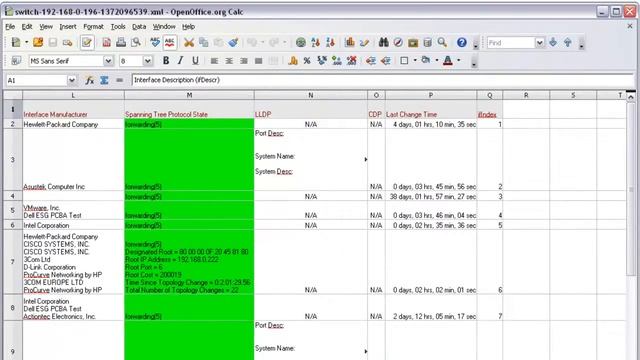Apply Percent number format
Viewport: 640px width, 360px height.
307,61
